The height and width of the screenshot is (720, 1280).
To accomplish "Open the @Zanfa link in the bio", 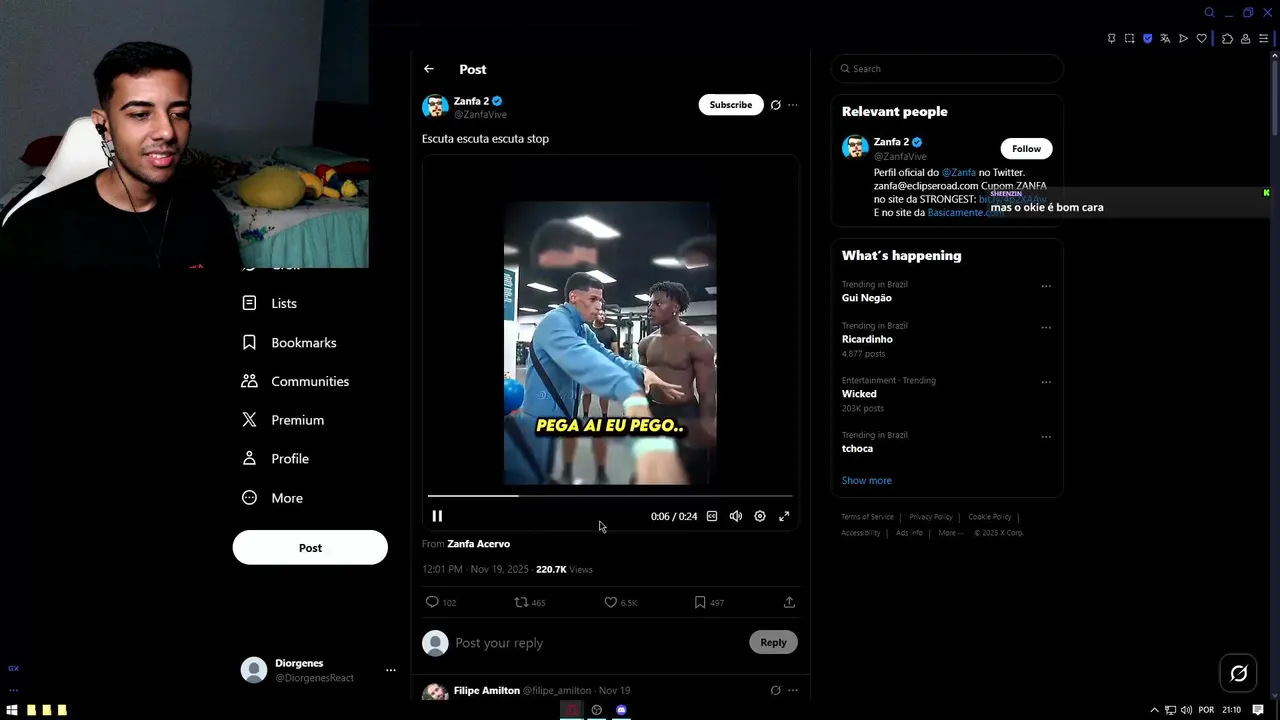I will [x=958, y=173].
